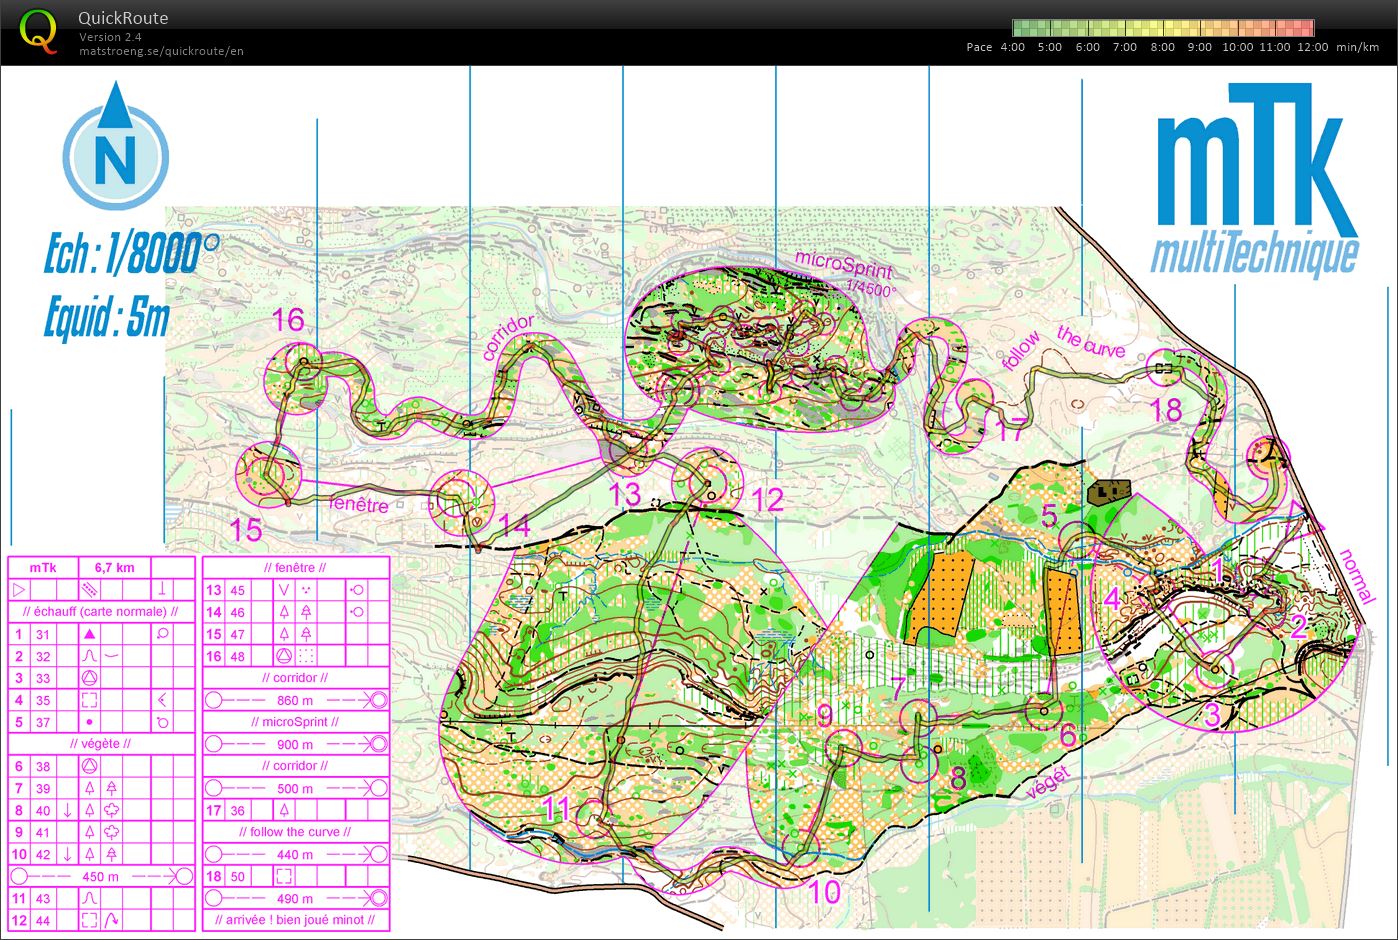This screenshot has height=940, width=1398.
Task: Select control circle 9 on the map
Action: tap(843, 746)
